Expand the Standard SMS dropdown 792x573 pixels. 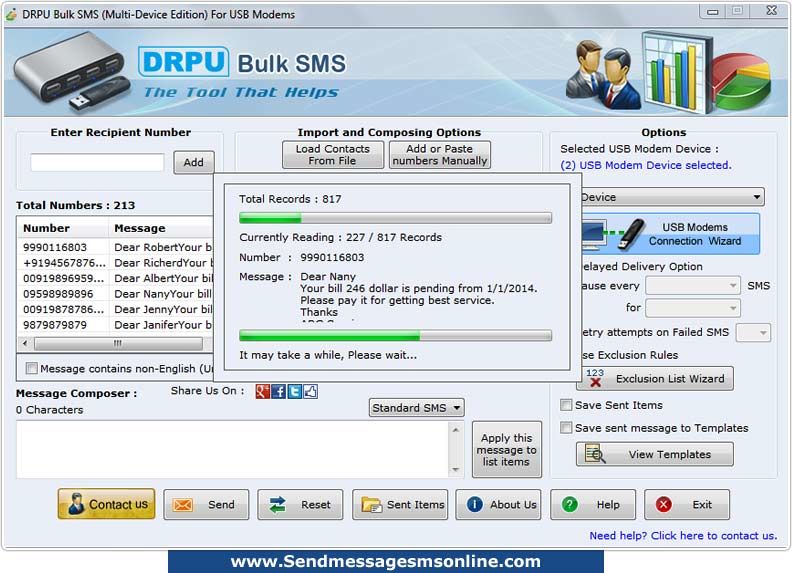pos(417,408)
